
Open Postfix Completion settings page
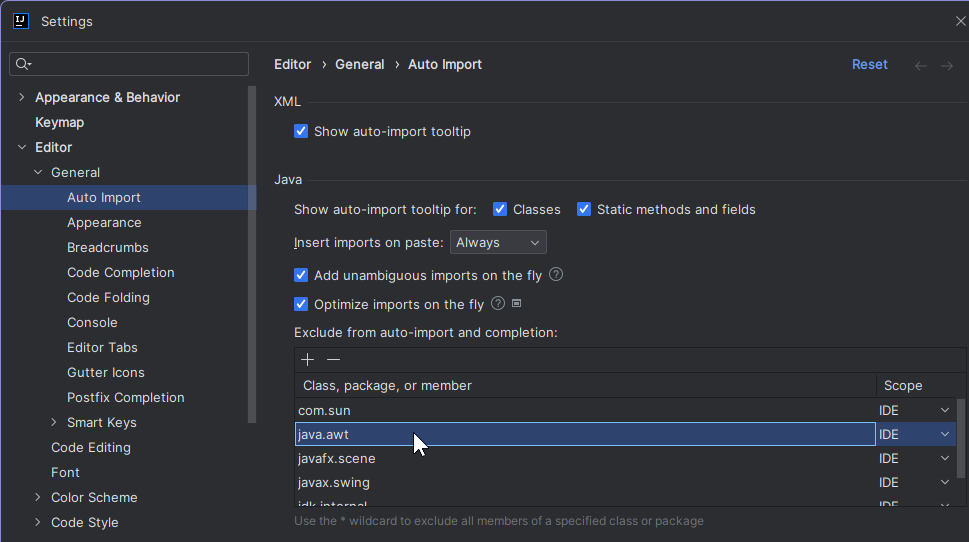pos(125,397)
